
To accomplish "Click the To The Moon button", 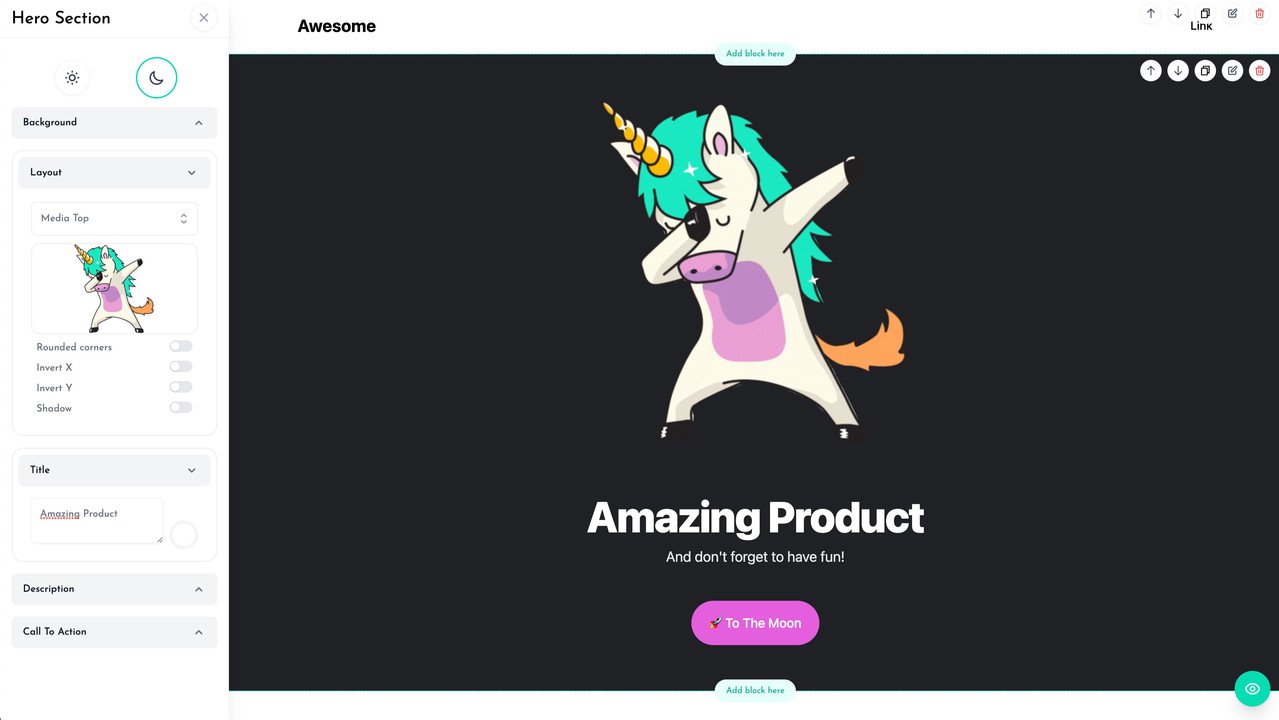I will click(x=755, y=623).
